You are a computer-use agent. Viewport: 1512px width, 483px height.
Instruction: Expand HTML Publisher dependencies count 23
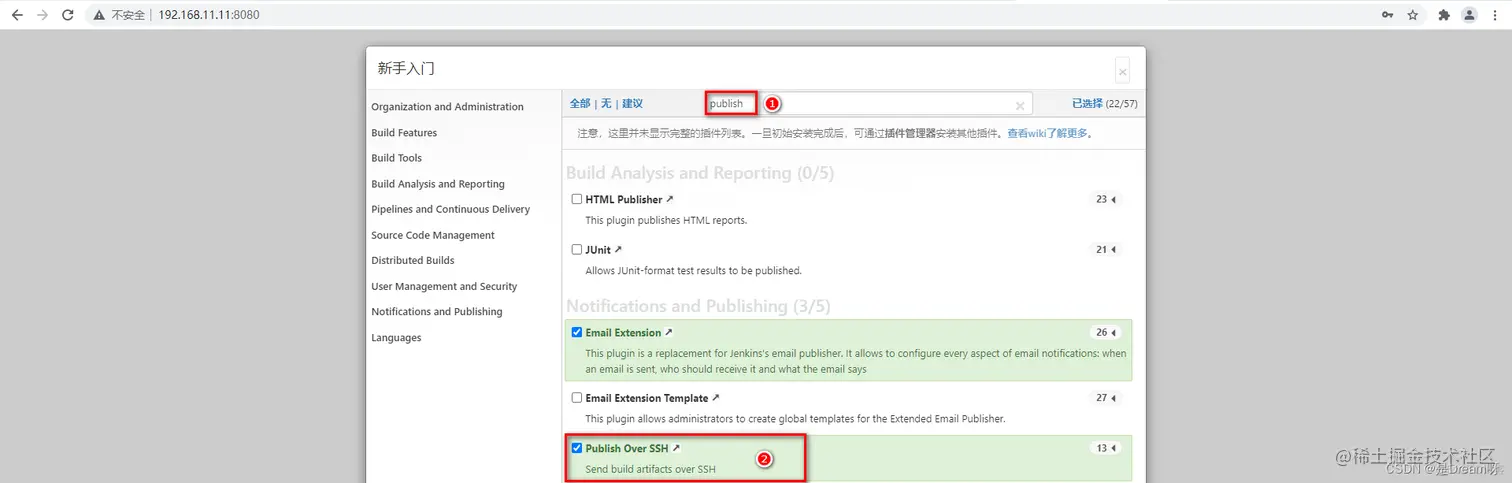coord(1106,199)
